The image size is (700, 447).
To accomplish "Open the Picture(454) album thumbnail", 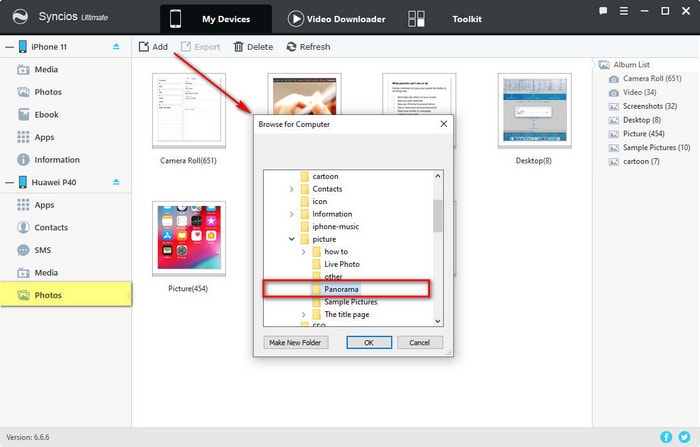I will tap(189, 238).
